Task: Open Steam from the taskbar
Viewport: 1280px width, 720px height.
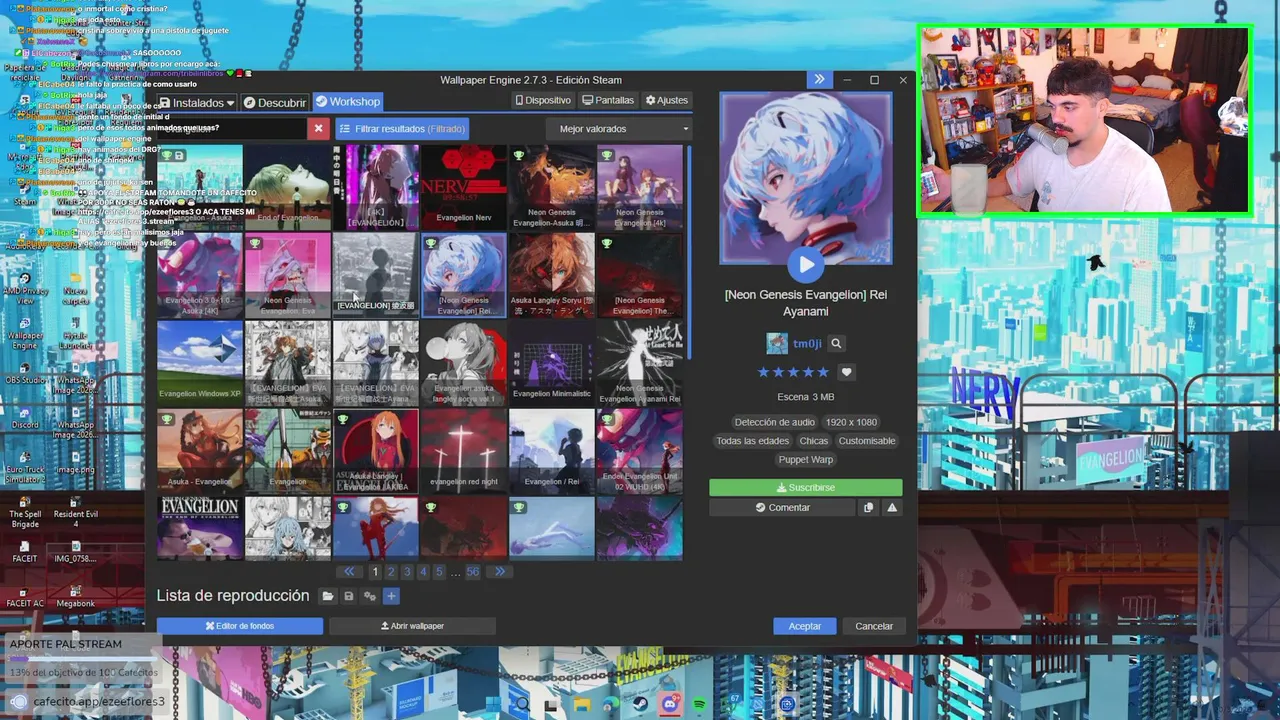Action: pyautogui.click(x=640, y=705)
